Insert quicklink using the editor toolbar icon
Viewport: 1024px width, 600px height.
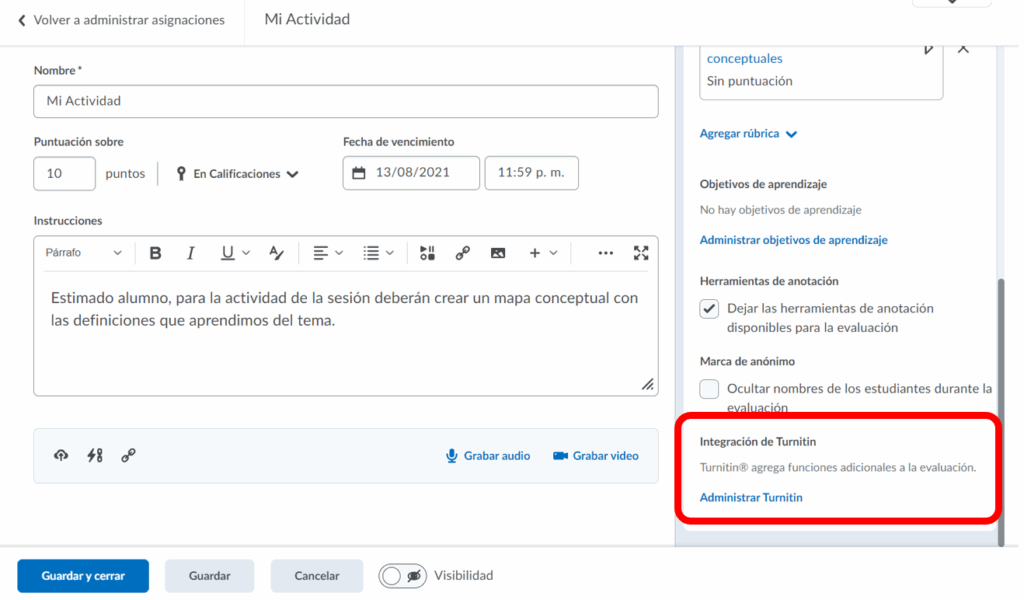(462, 253)
